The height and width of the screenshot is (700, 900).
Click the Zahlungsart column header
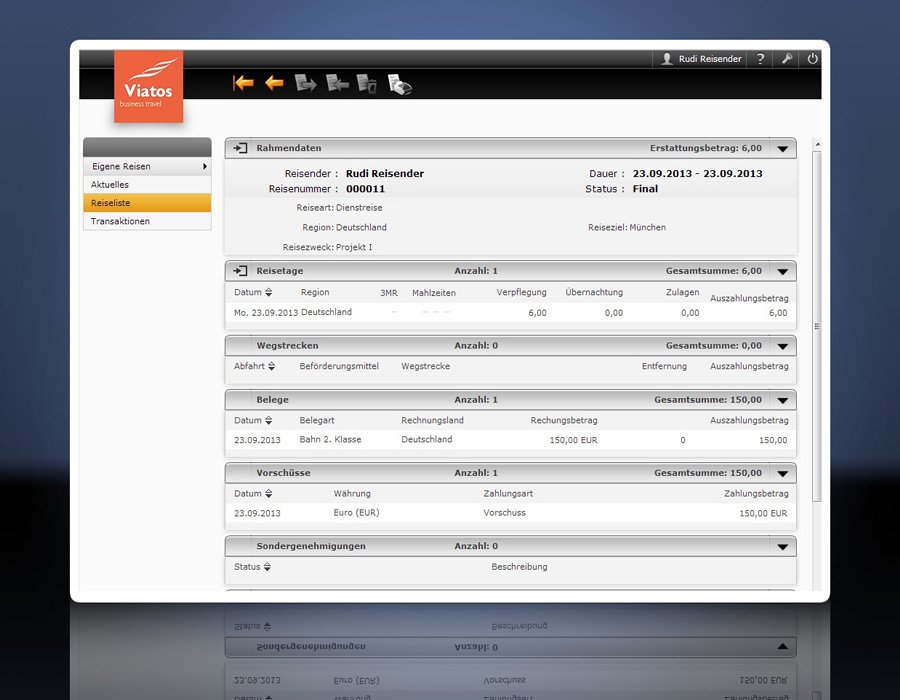pyautogui.click(x=508, y=493)
